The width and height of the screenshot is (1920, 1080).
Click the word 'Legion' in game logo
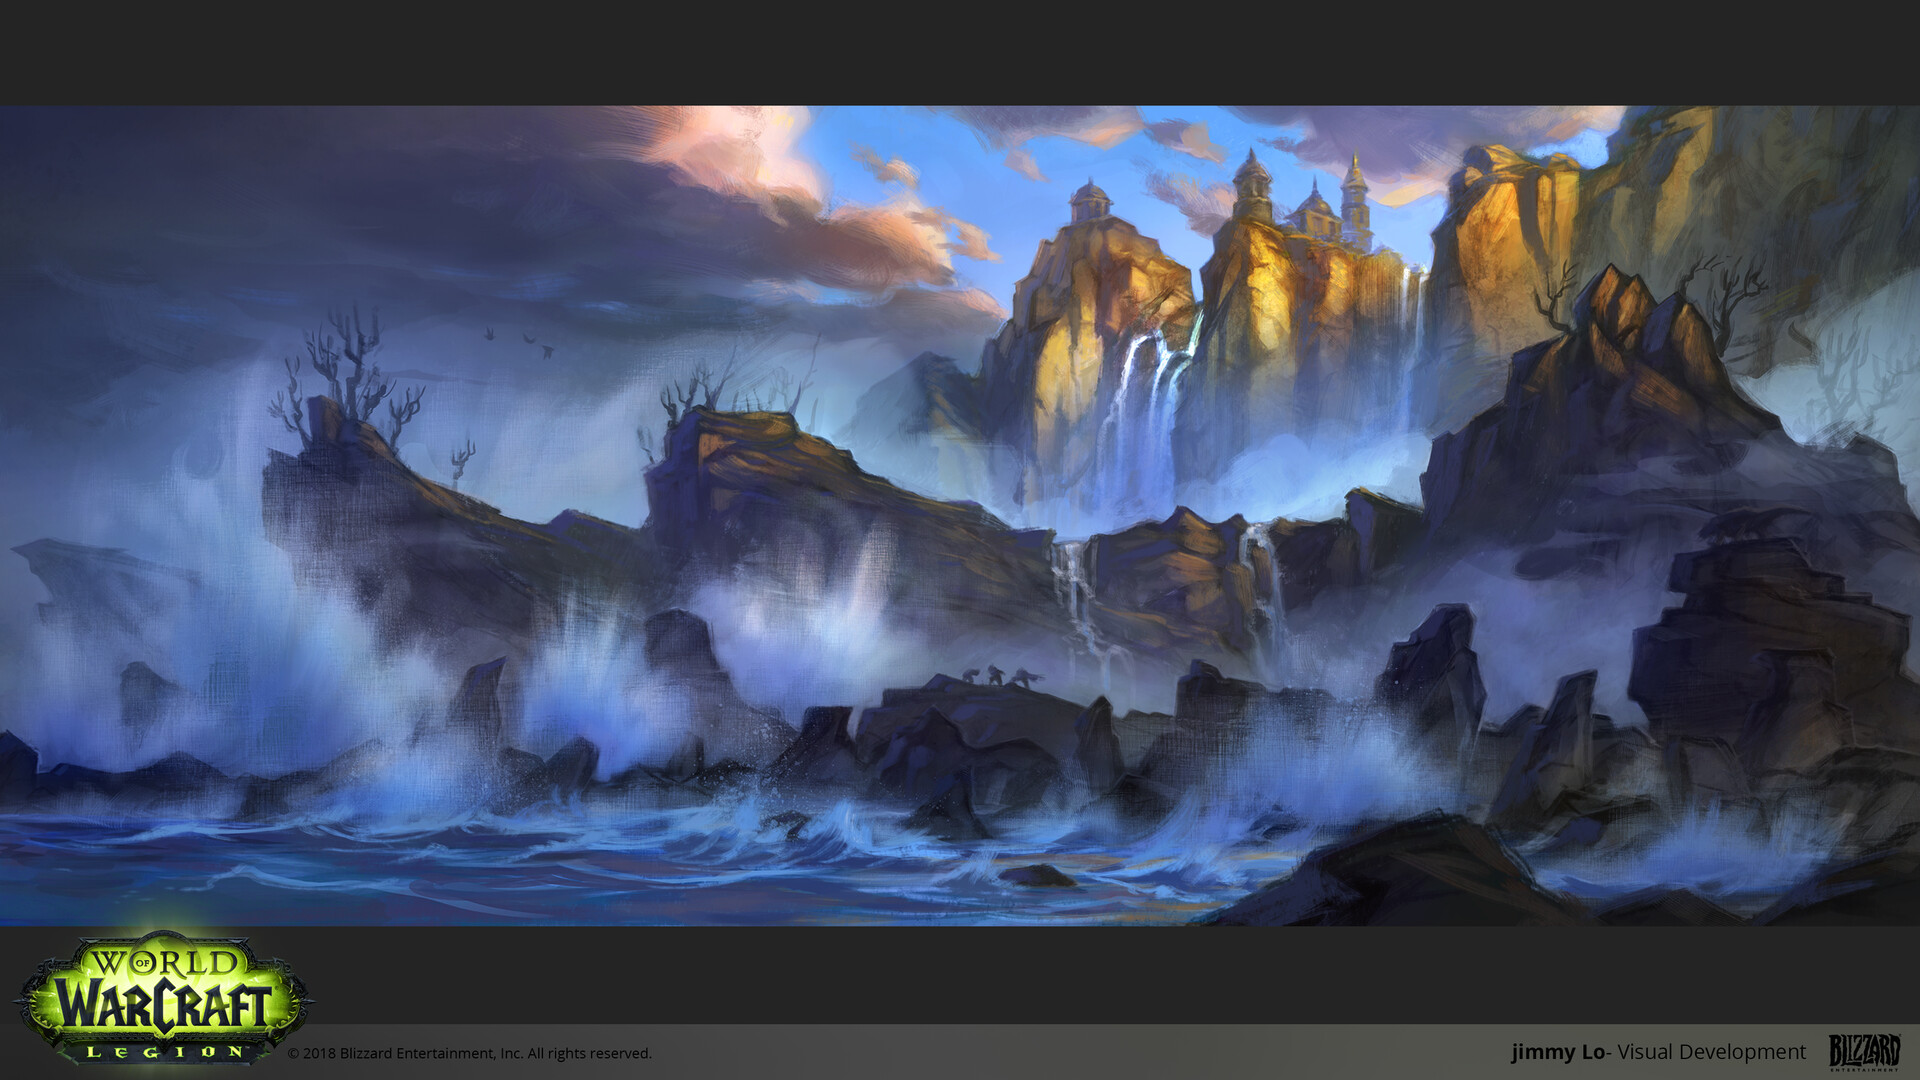coord(164,1052)
